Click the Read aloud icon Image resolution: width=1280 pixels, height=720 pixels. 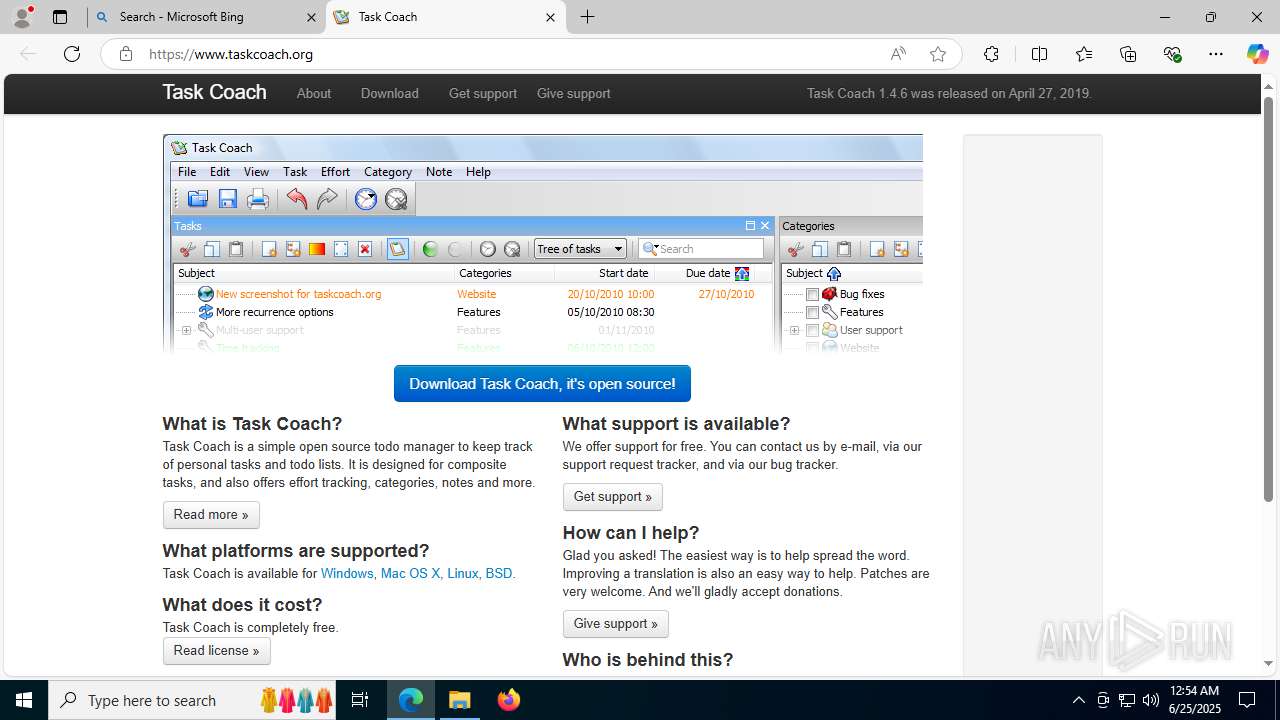898,54
